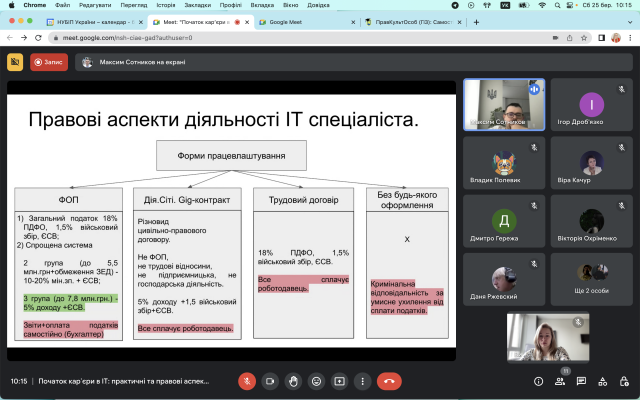Select Максим Сотников's video tile
Screen dimensions: 640x400
pyautogui.click(x=503, y=105)
